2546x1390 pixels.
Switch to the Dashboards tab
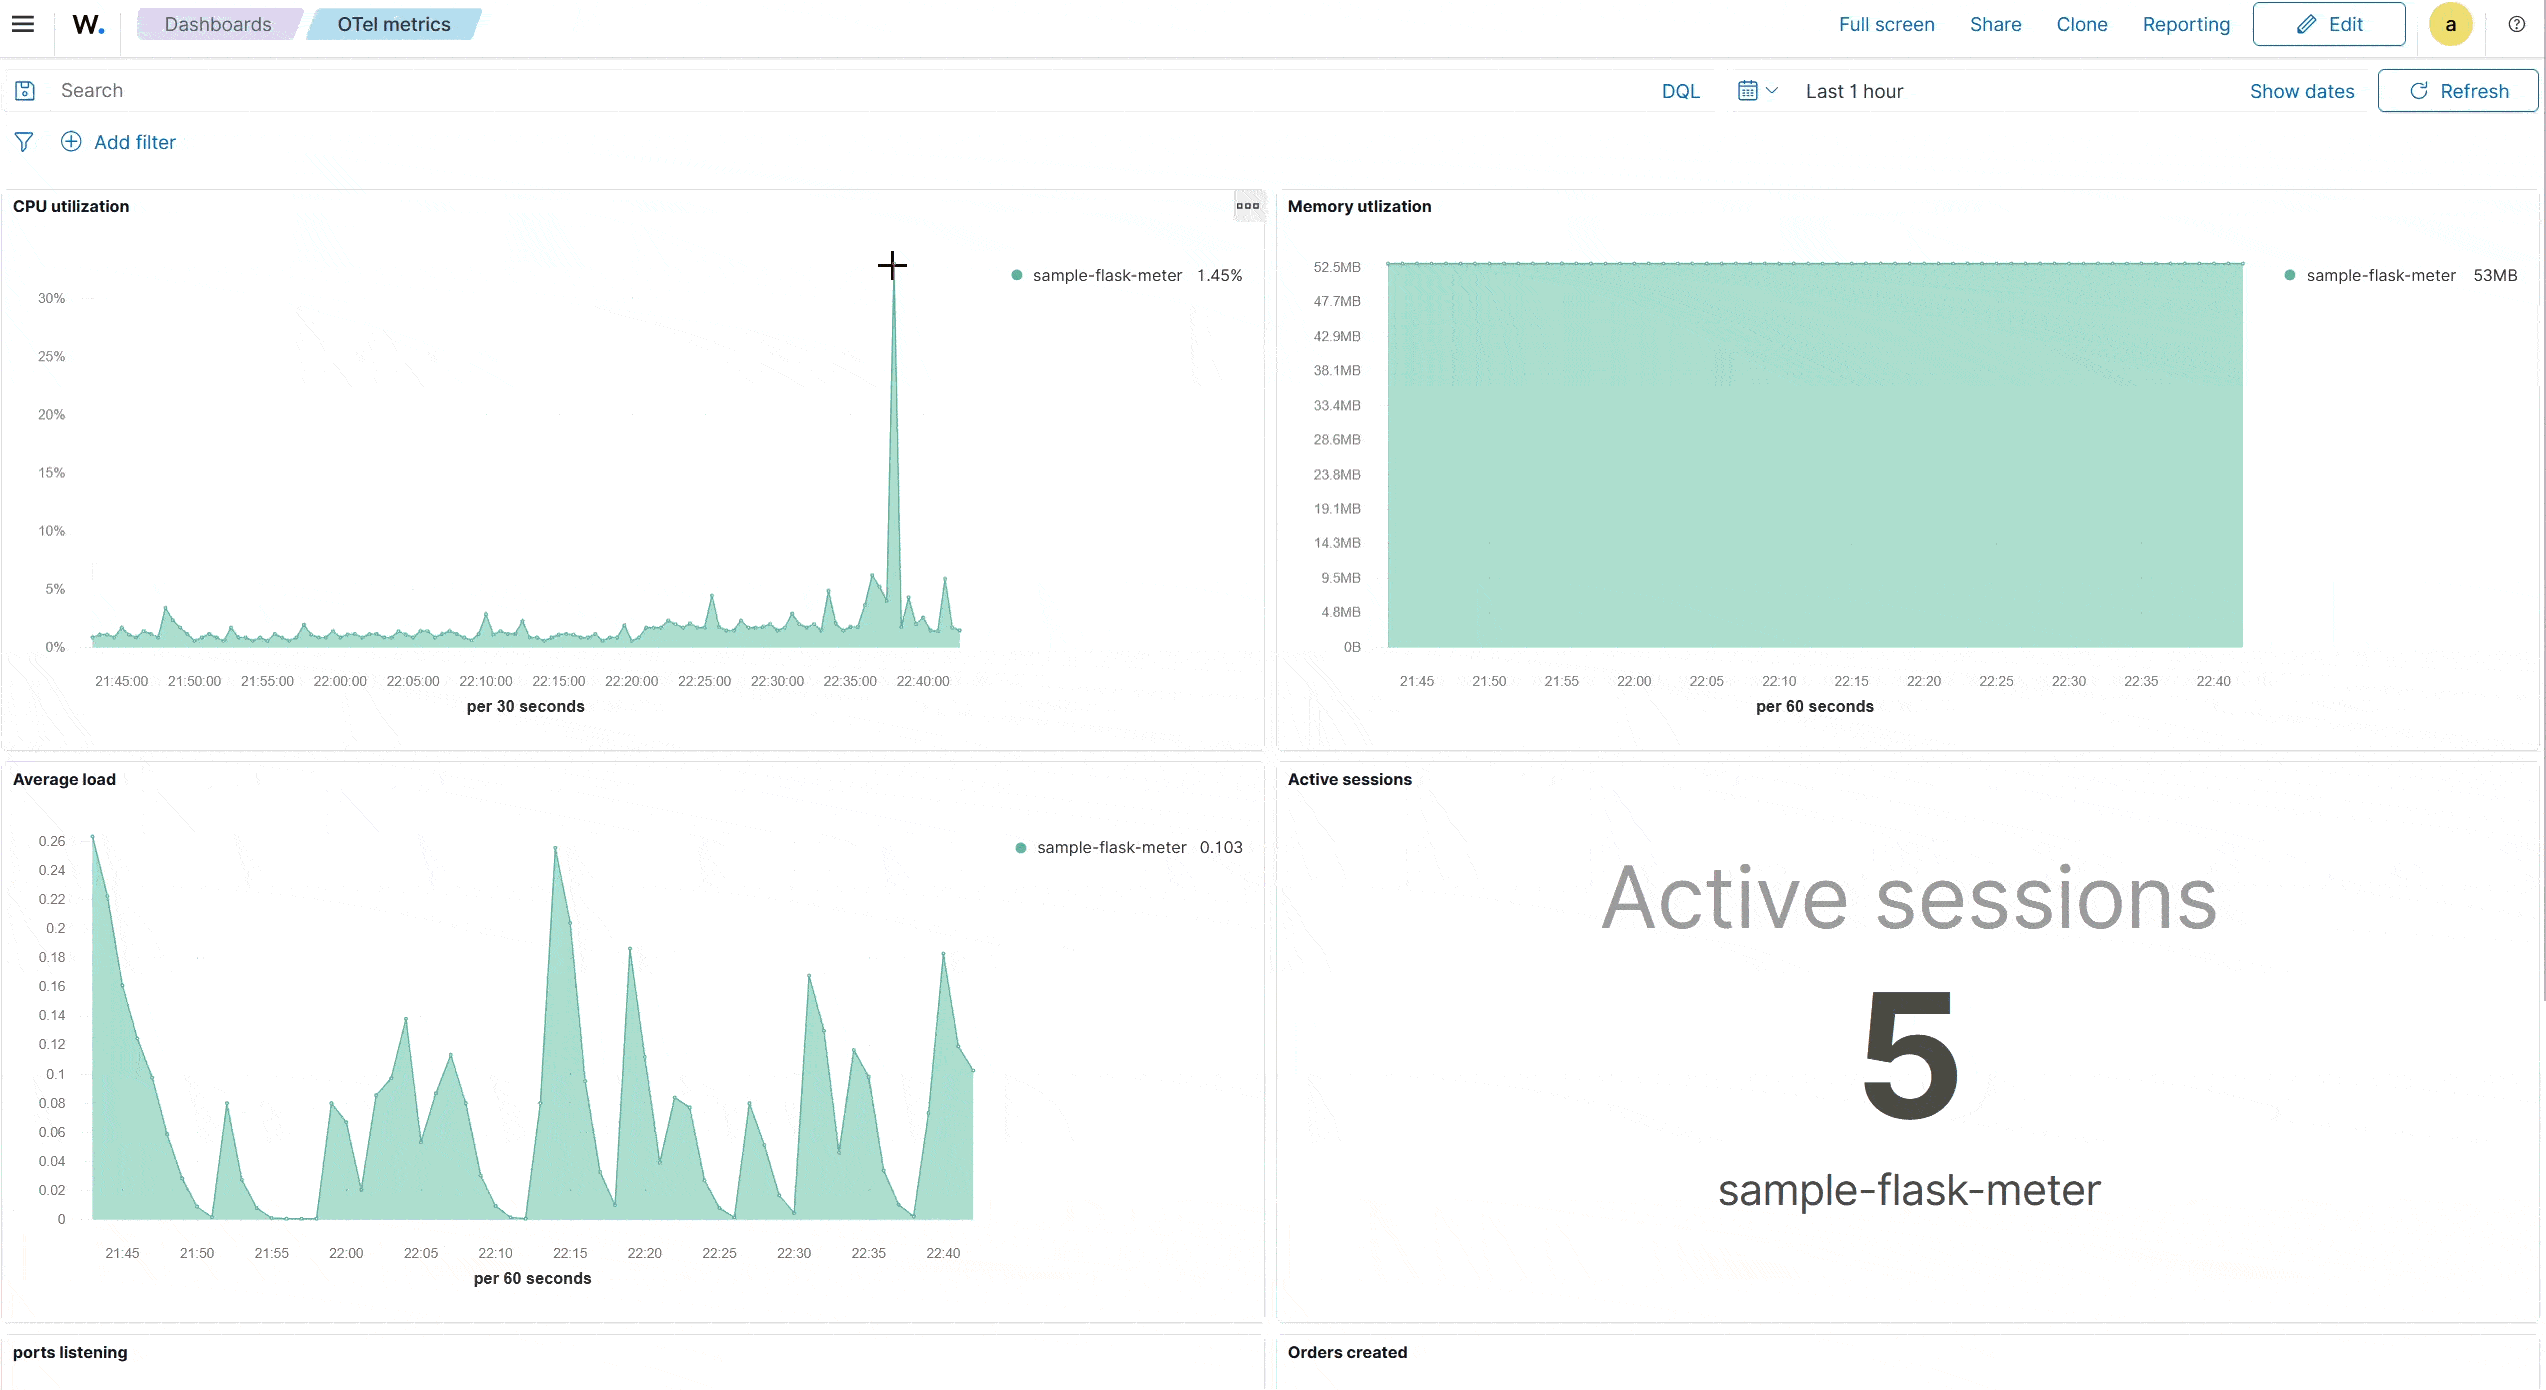[x=216, y=23]
